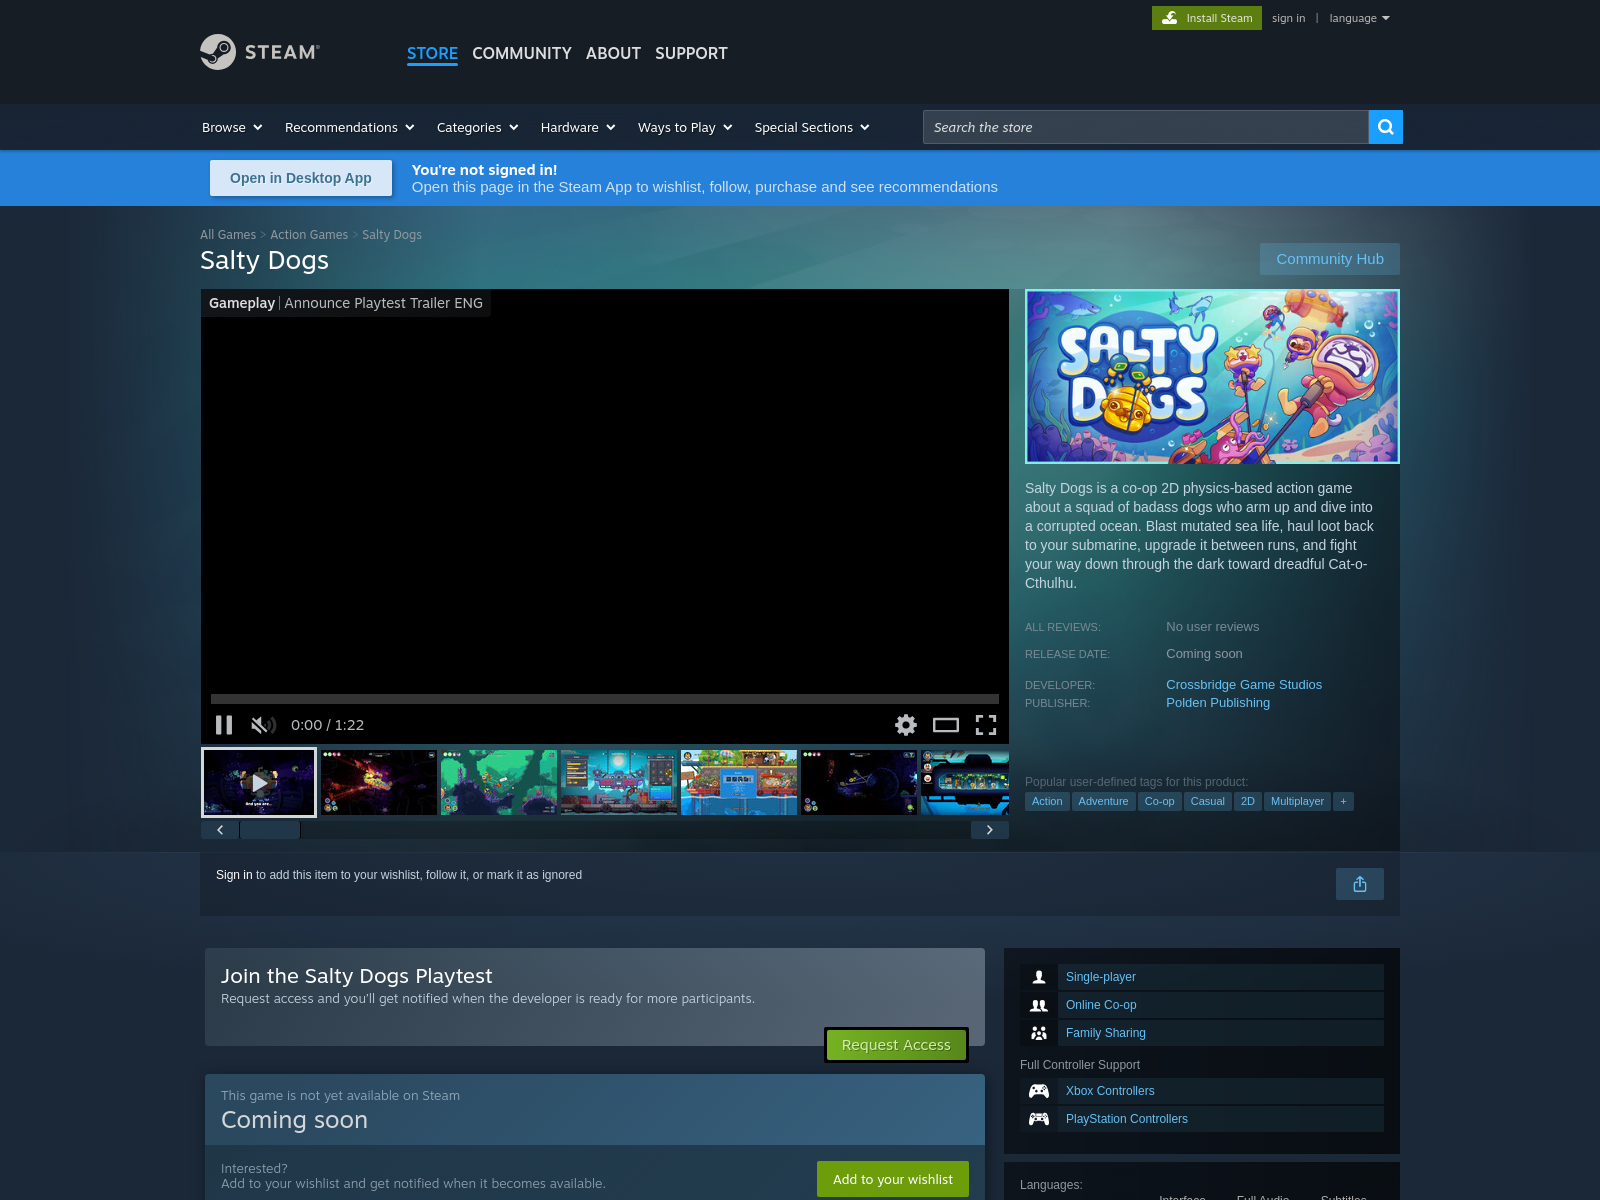Enter fullscreen video mode

click(x=986, y=725)
